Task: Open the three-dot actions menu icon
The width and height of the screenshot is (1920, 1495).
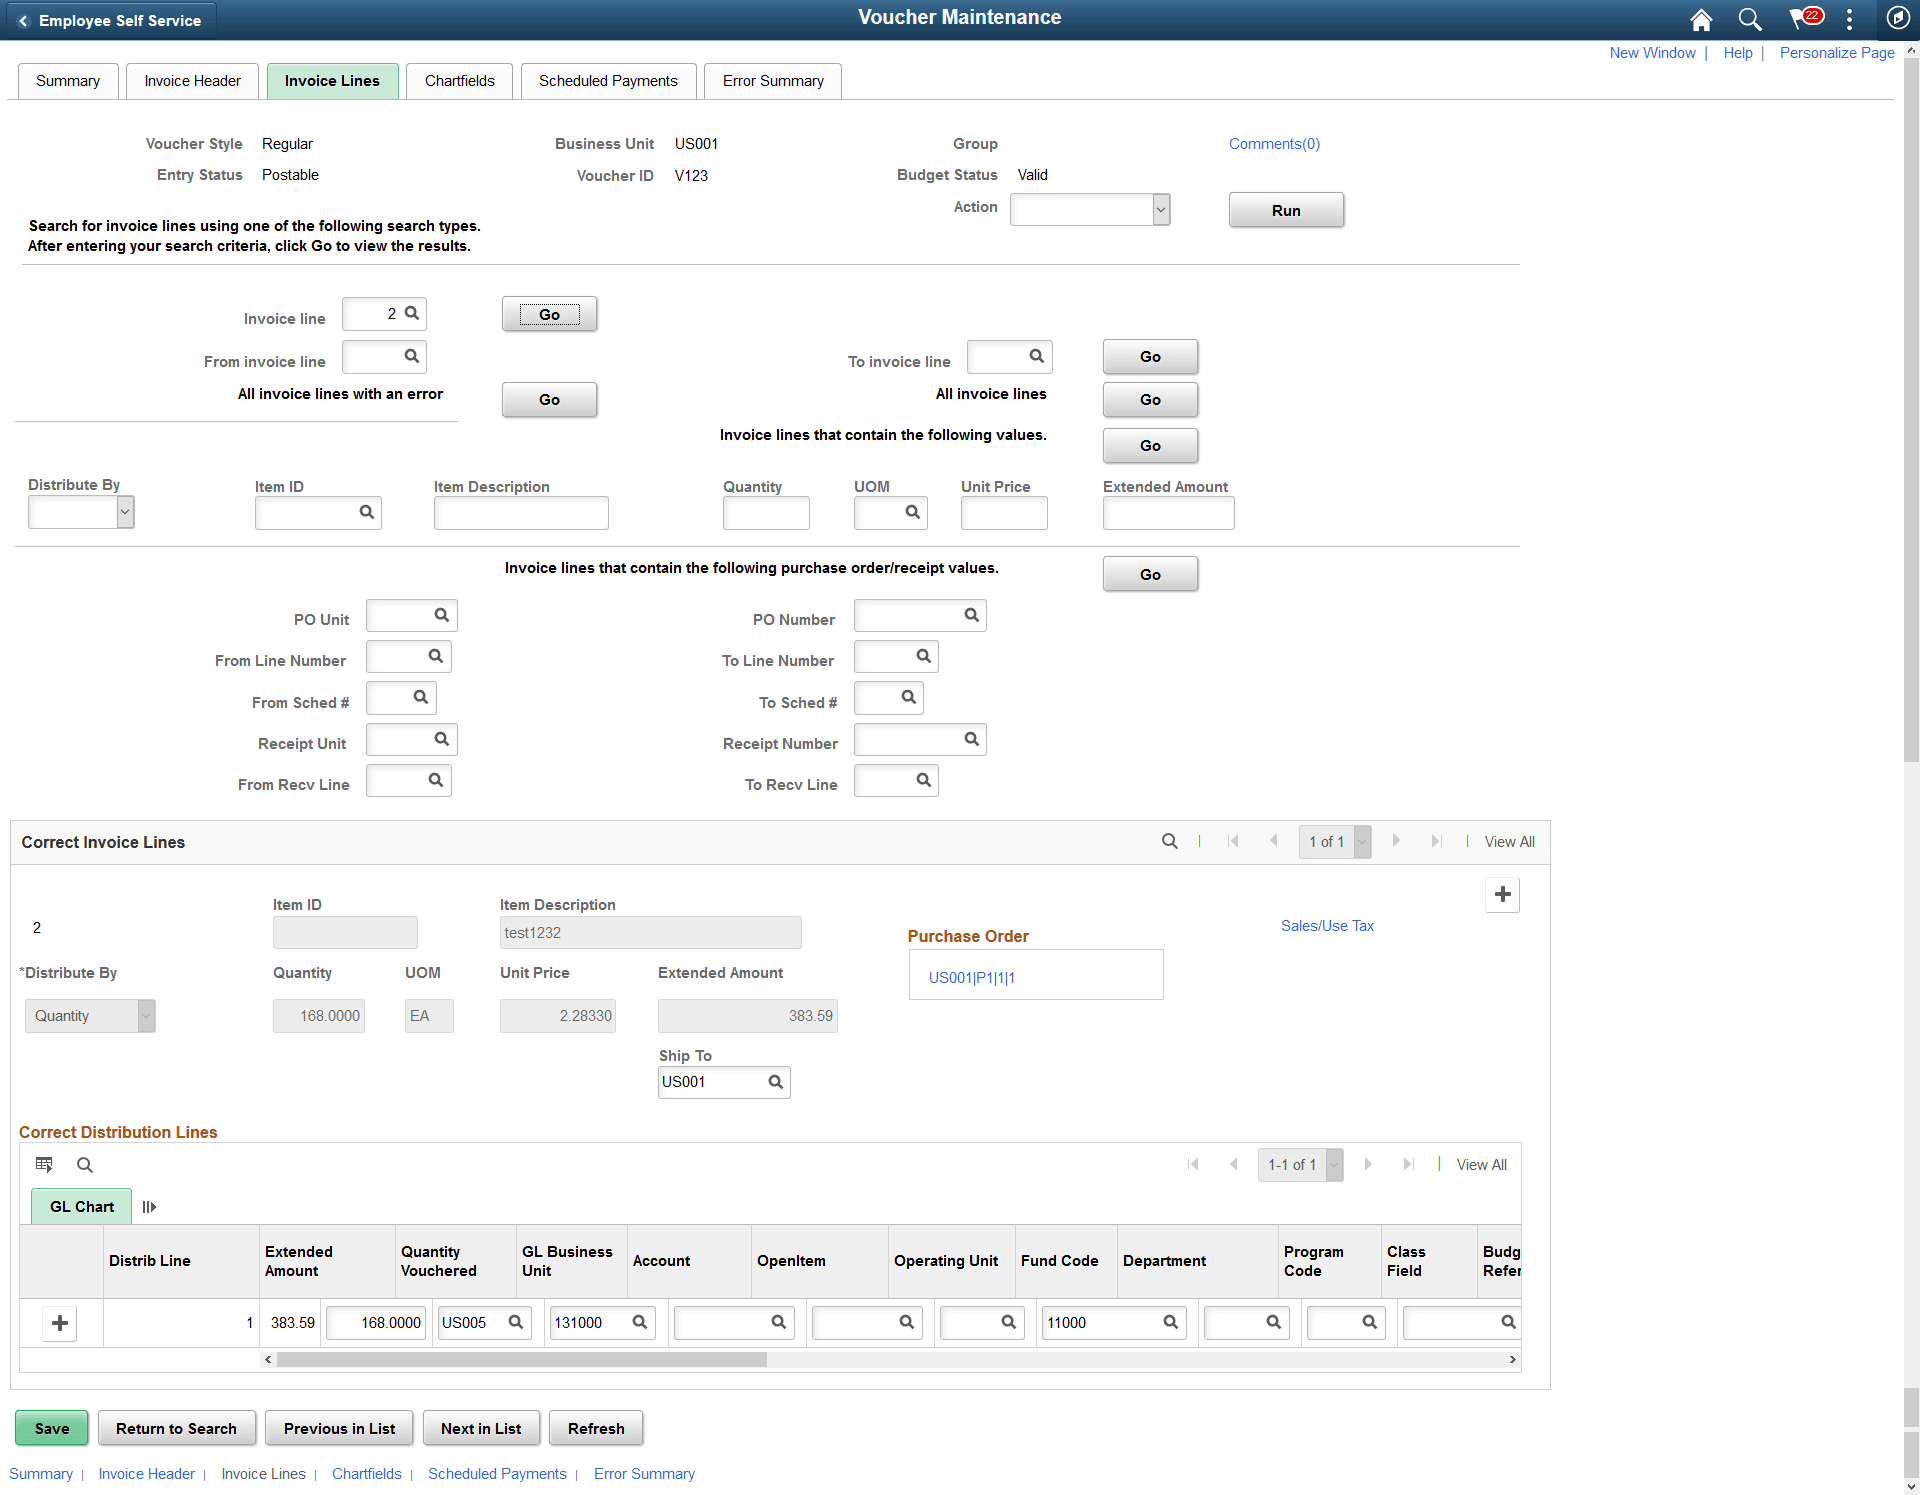Action: (1849, 20)
